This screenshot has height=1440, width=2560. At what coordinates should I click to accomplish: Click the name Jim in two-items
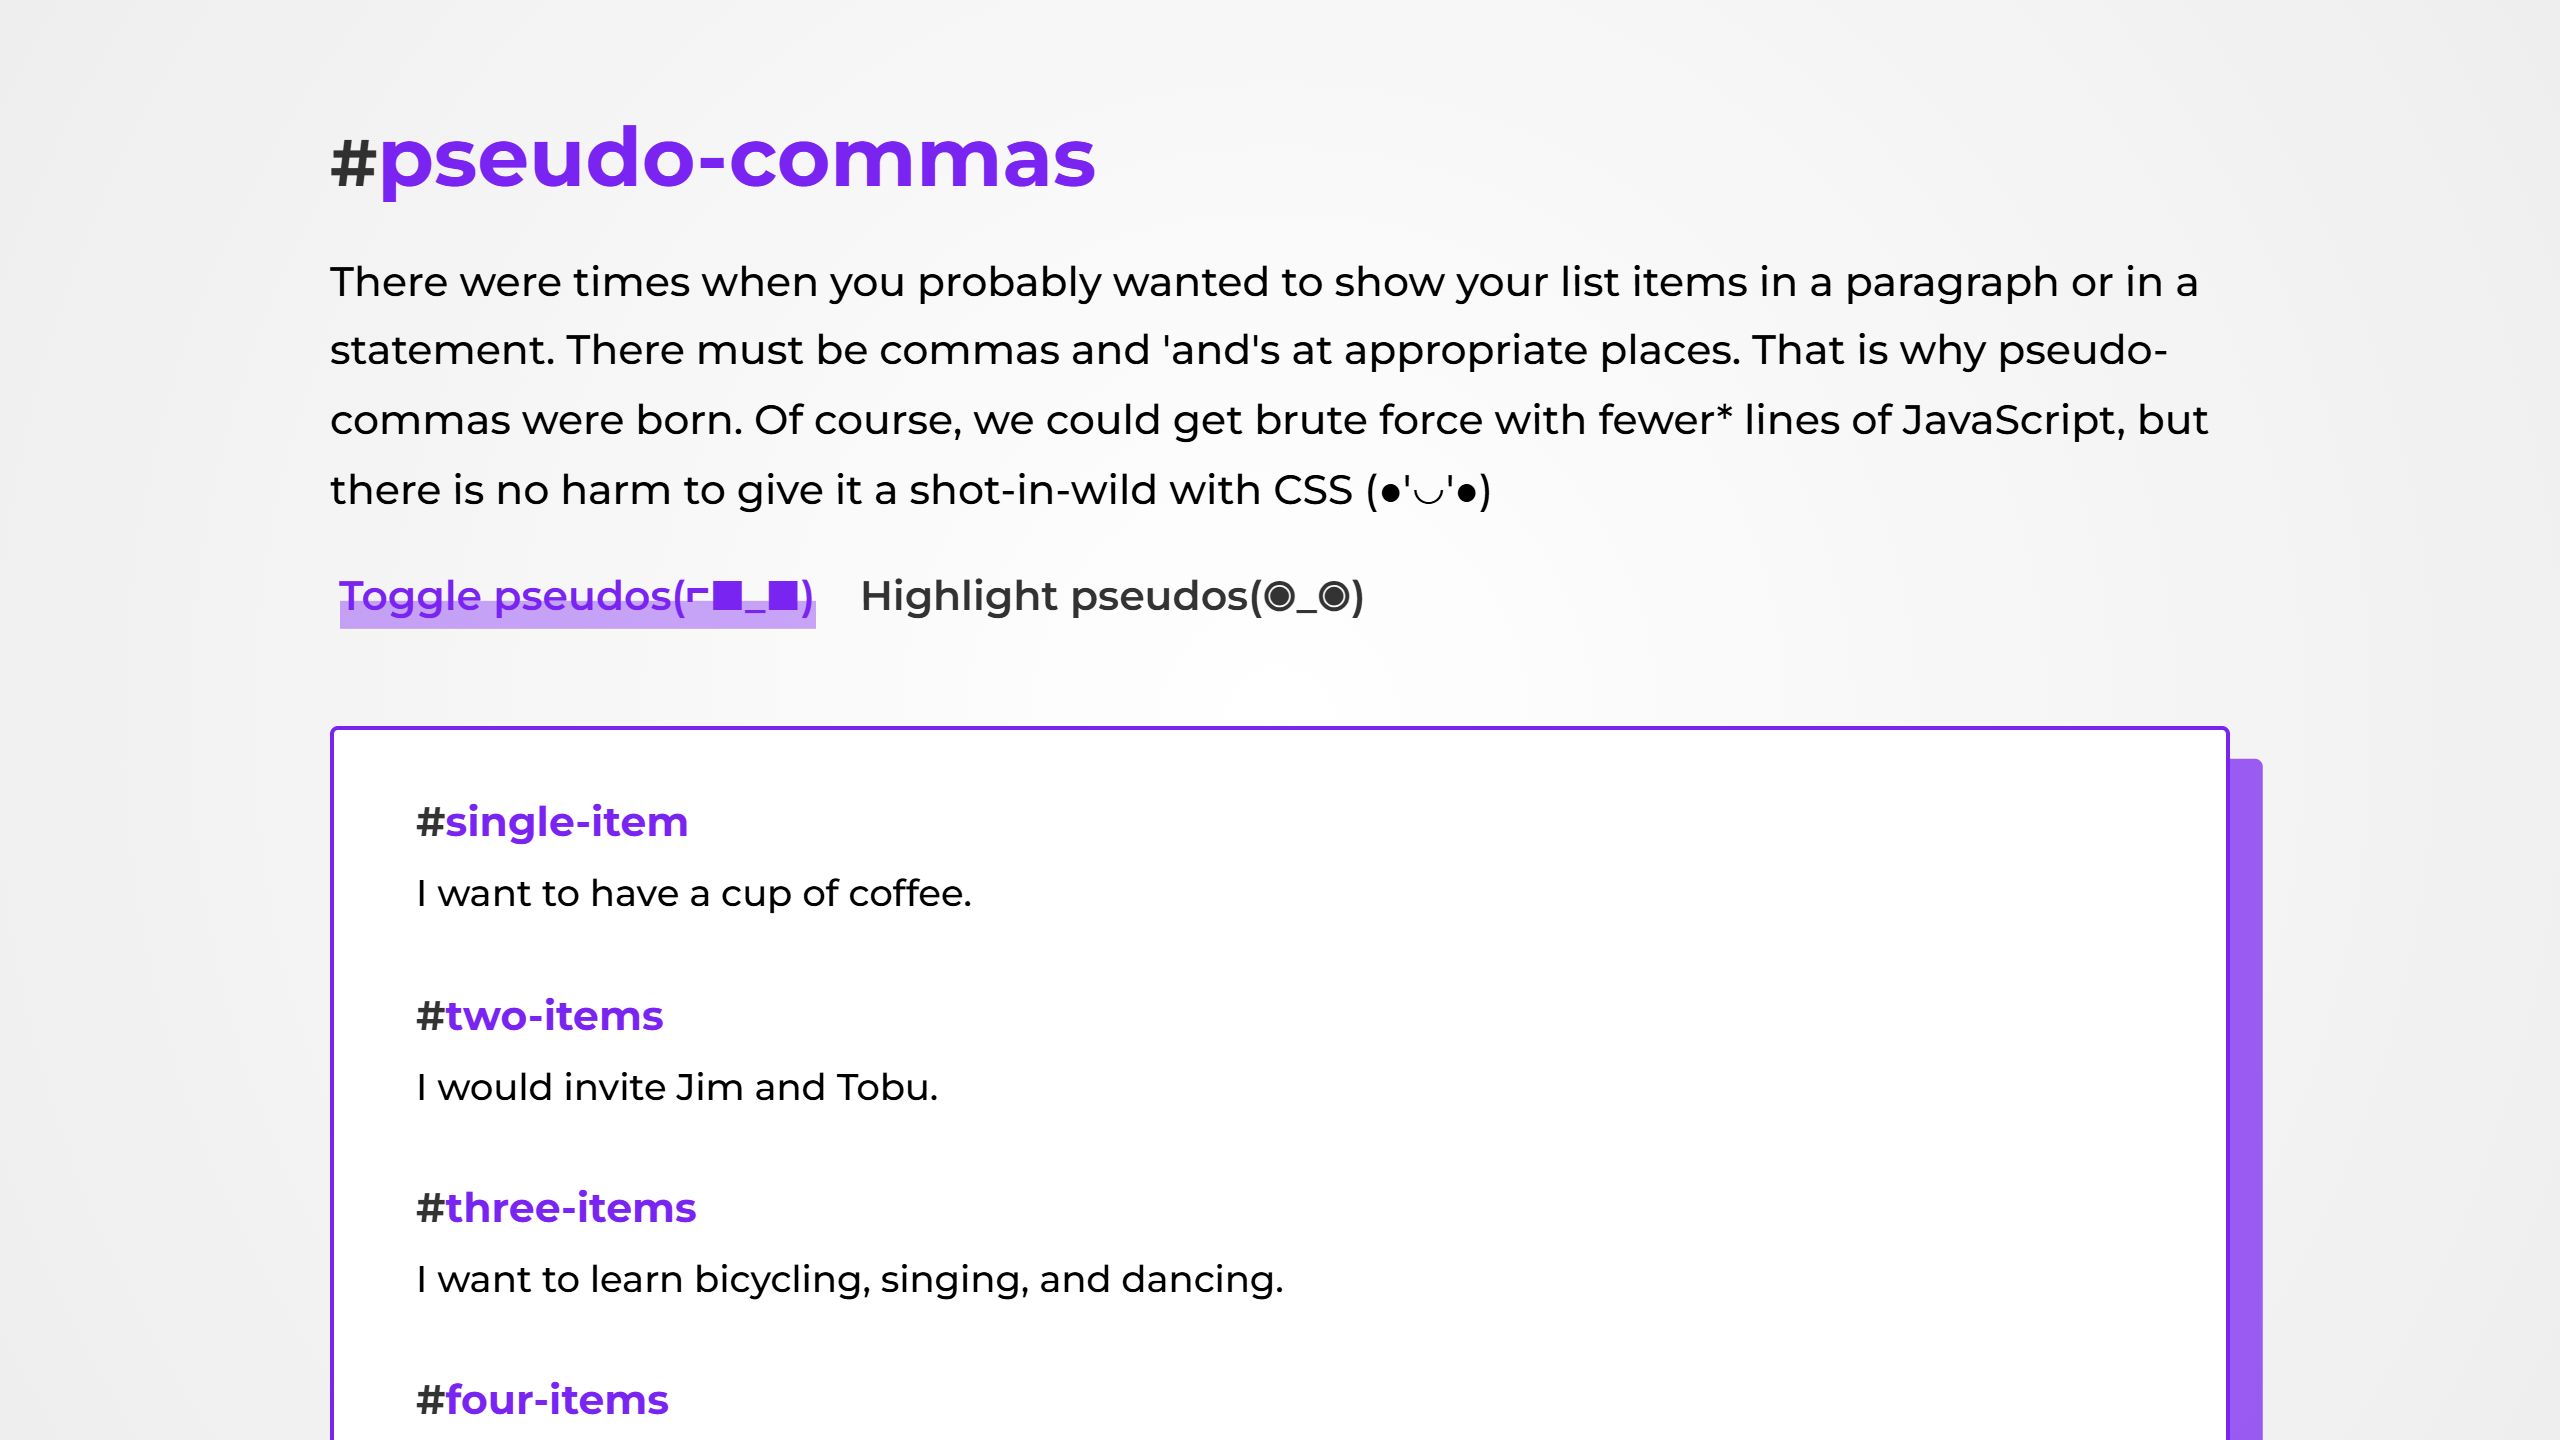coord(709,1087)
